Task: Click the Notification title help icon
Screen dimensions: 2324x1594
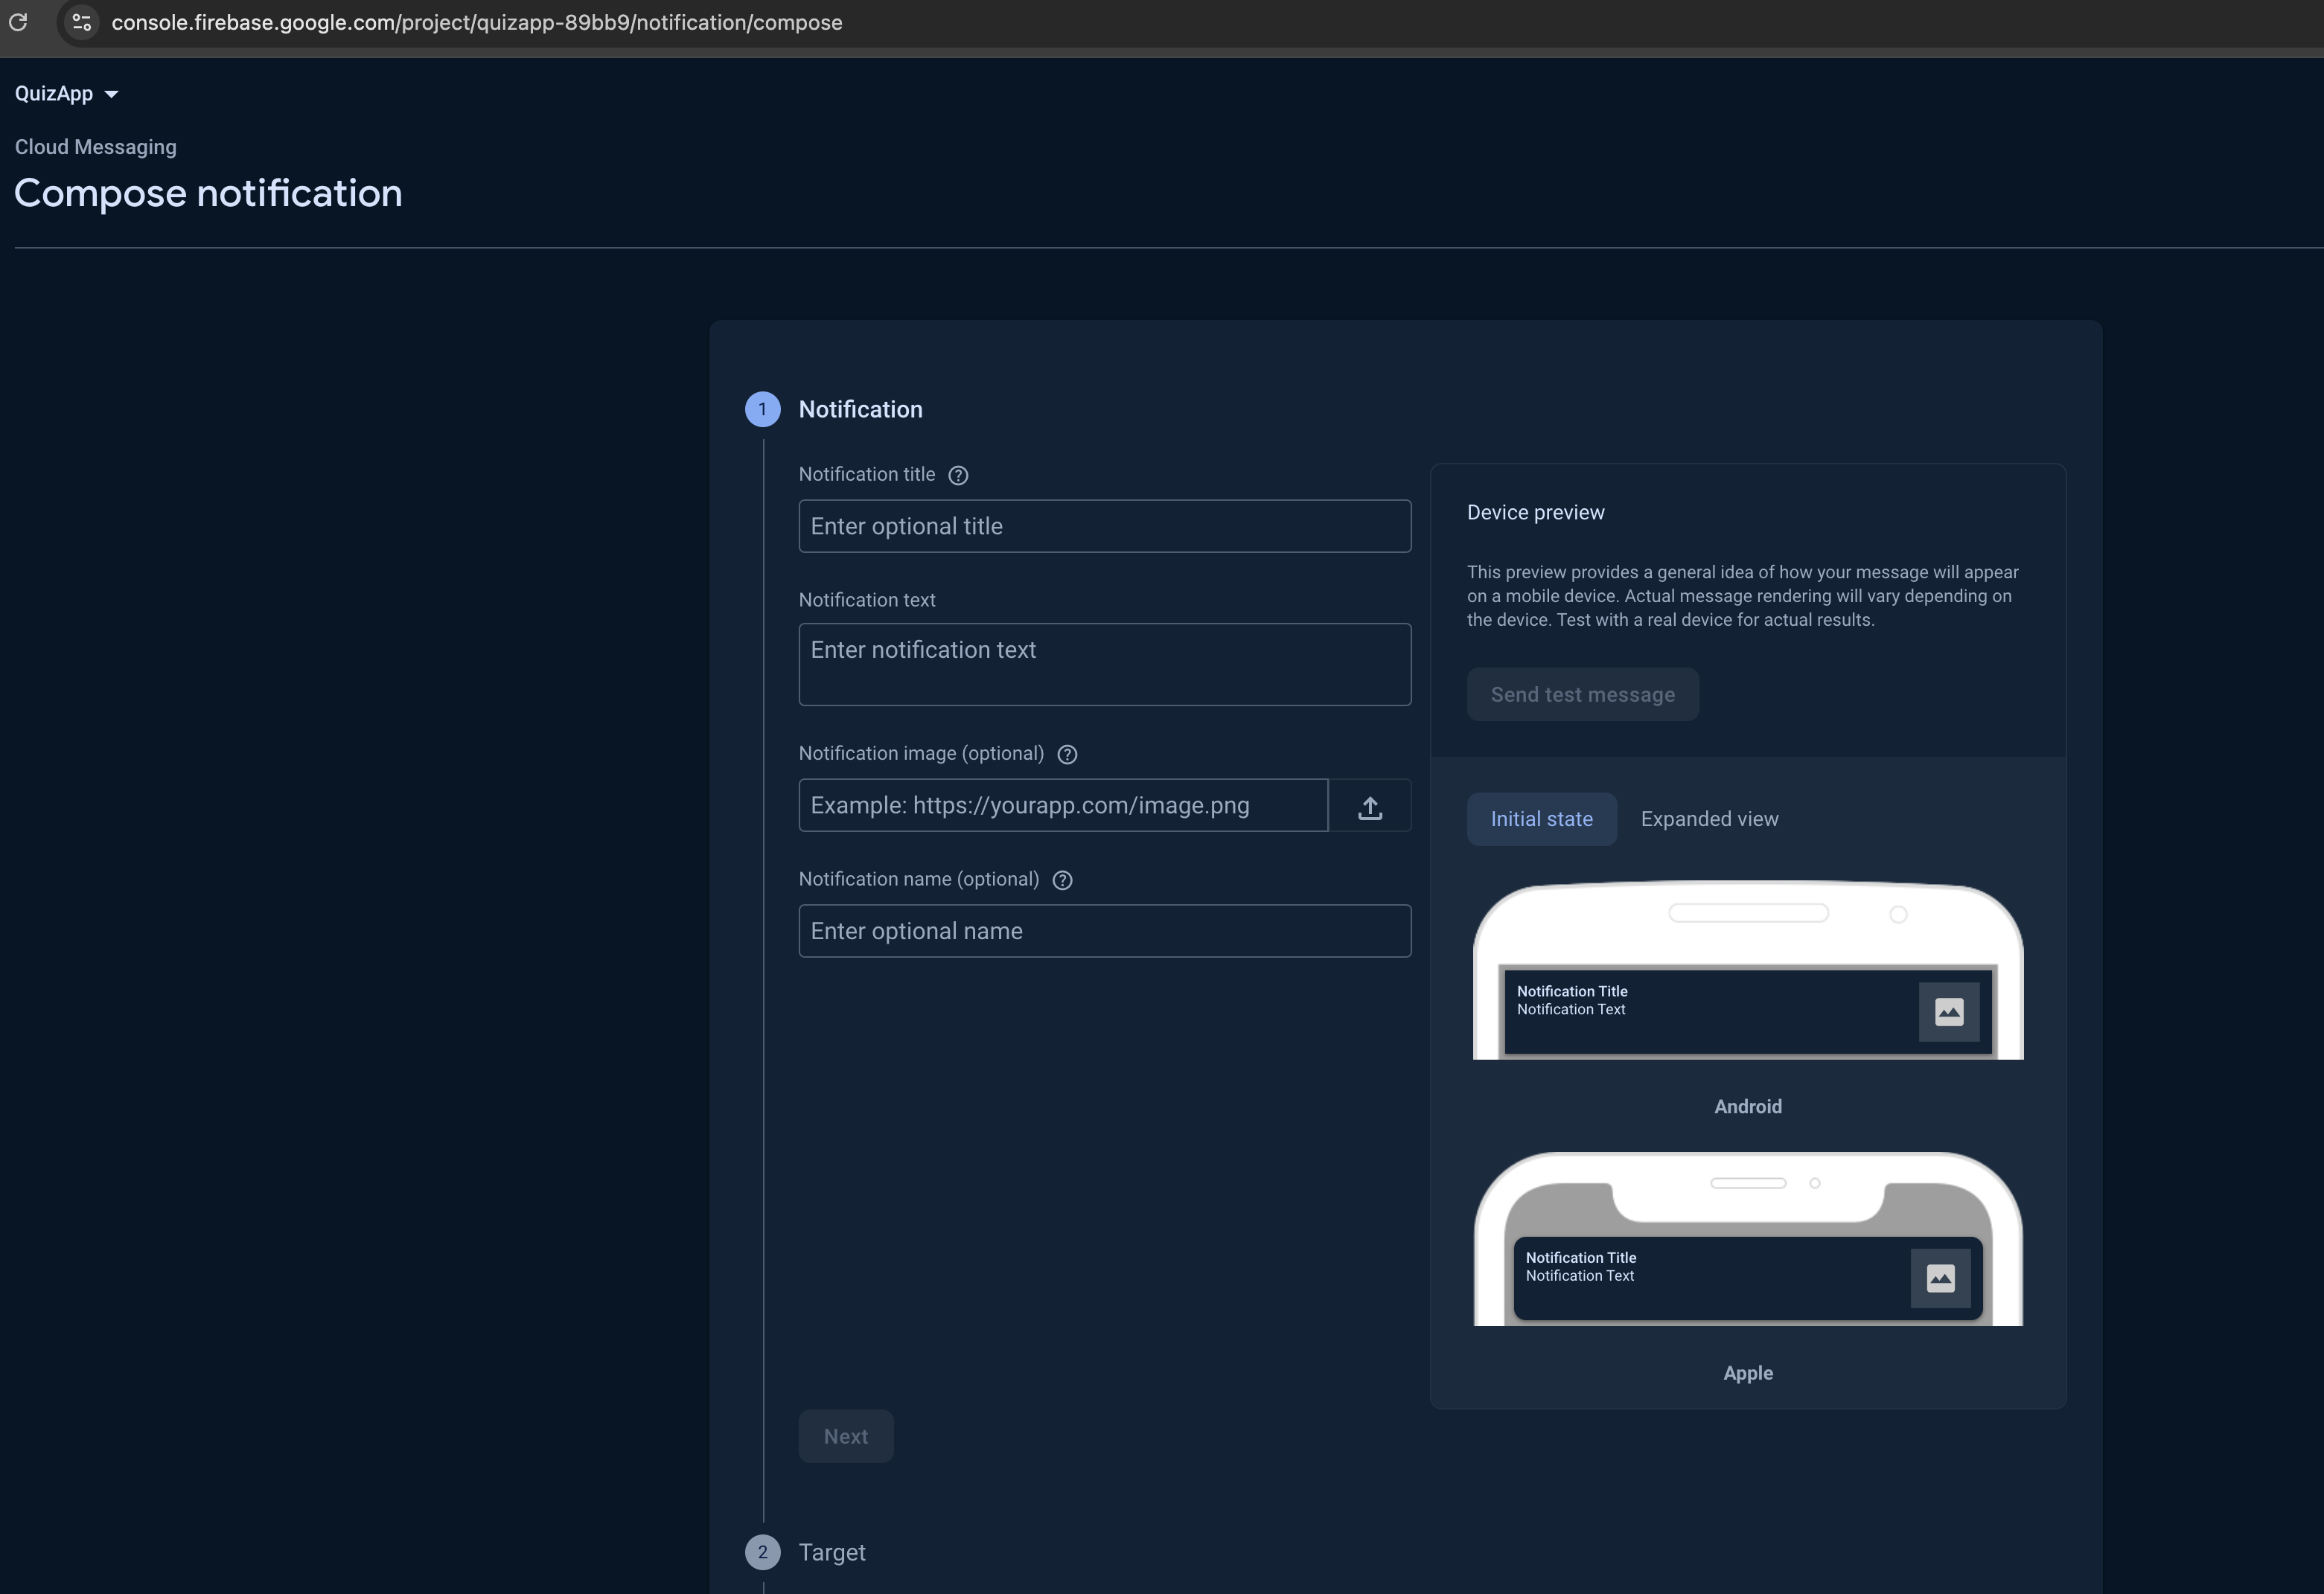Action: [958, 475]
